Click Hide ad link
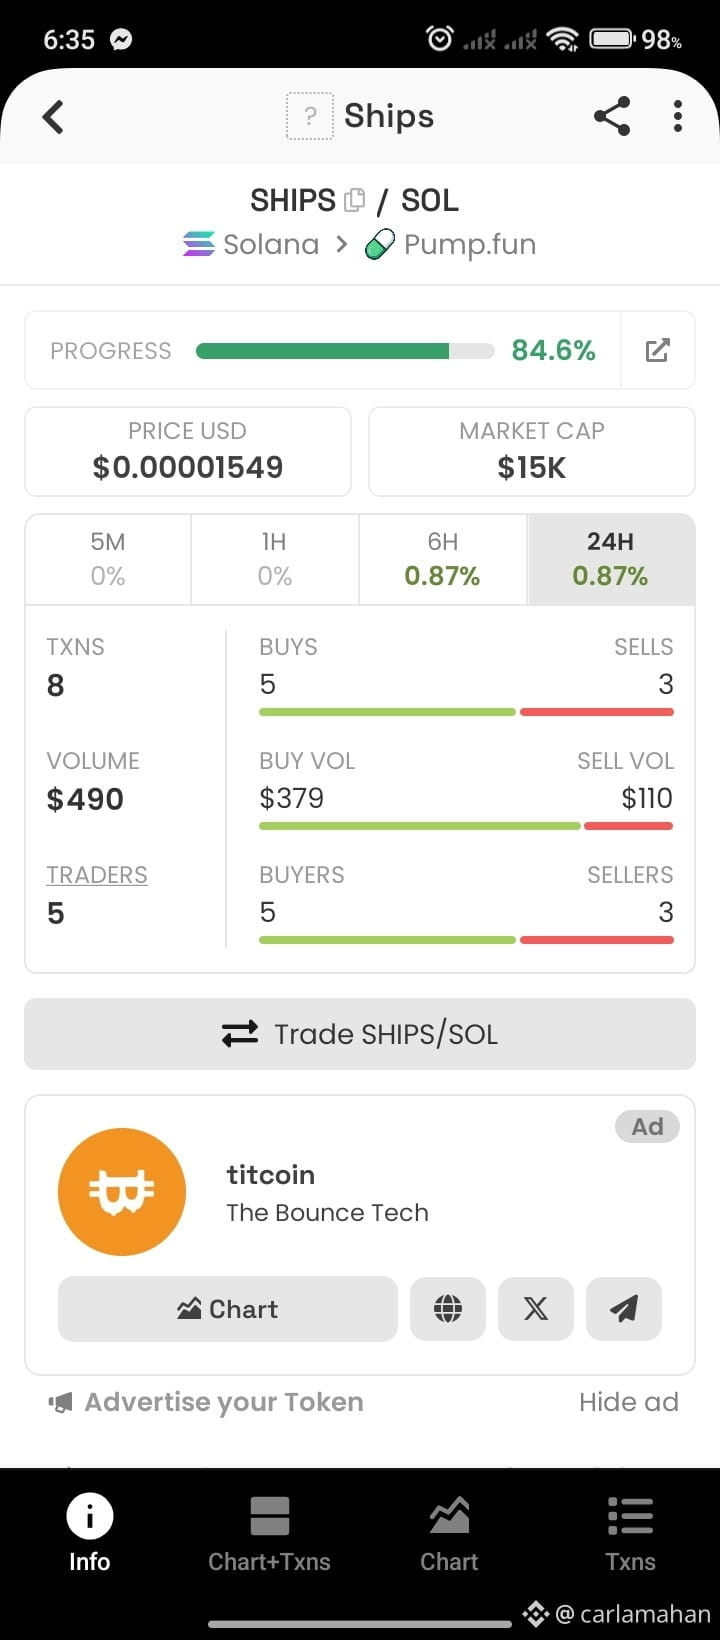720x1640 pixels. tap(629, 1402)
